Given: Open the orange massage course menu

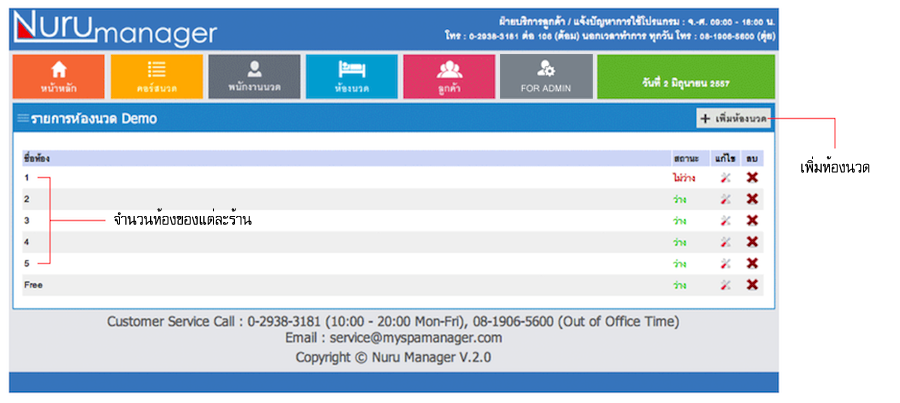Looking at the screenshot, I should tap(156, 77).
